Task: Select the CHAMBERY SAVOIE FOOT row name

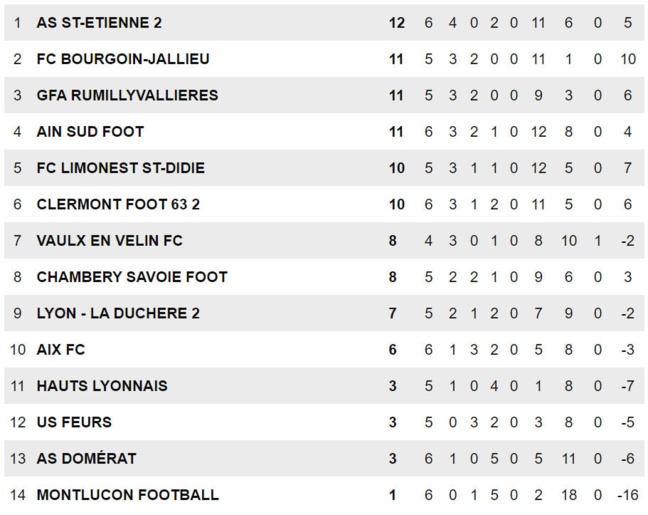Action: 132,277
